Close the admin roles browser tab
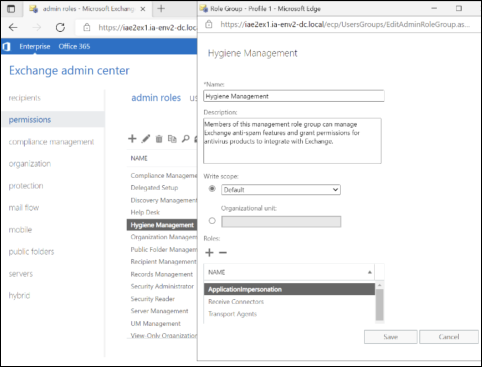Image resolution: width=482 pixels, height=367 pixels. pyautogui.click(x=143, y=9)
